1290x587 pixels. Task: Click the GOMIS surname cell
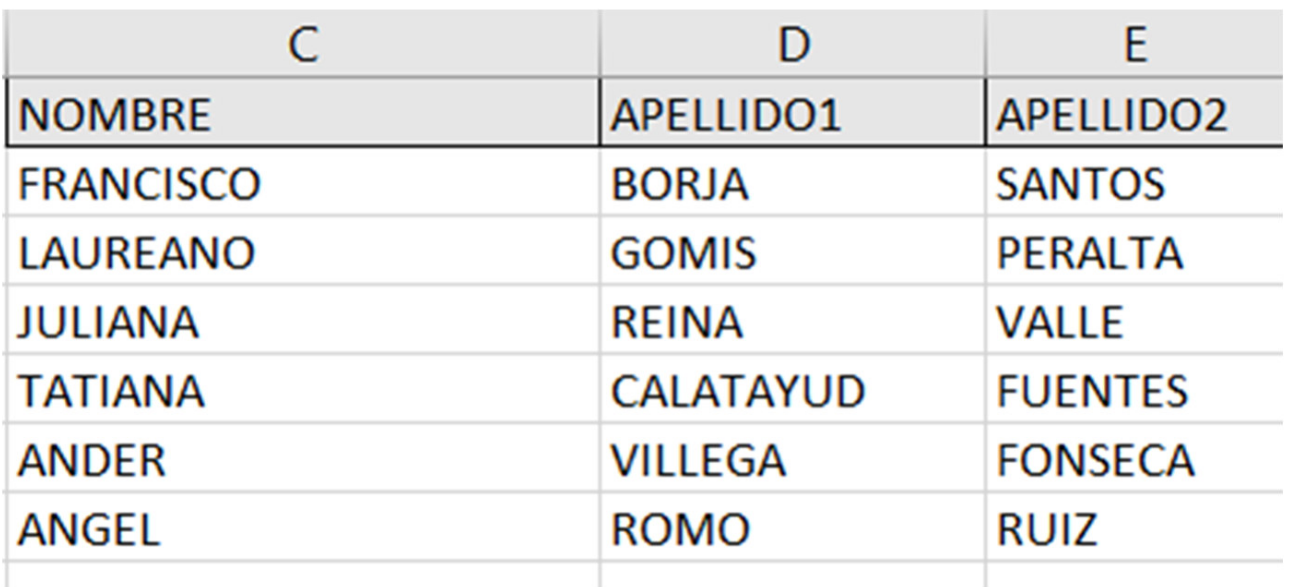pos(792,254)
